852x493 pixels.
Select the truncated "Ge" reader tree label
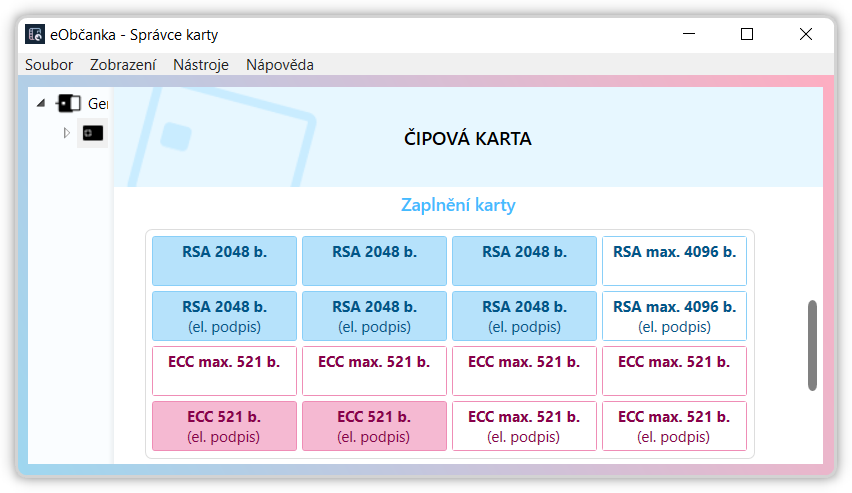pos(97,103)
